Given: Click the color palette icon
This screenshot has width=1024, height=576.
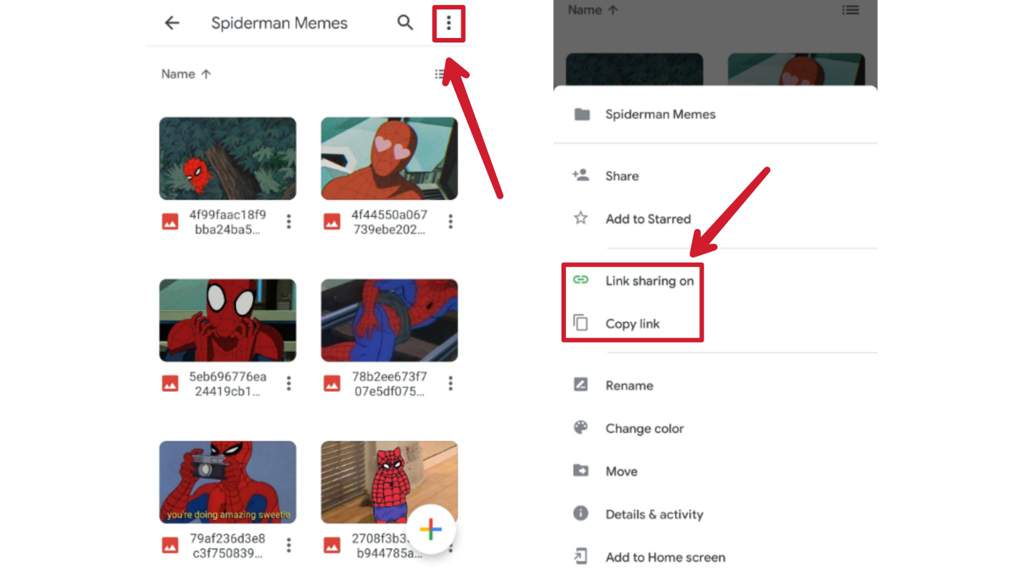Looking at the screenshot, I should (x=581, y=427).
